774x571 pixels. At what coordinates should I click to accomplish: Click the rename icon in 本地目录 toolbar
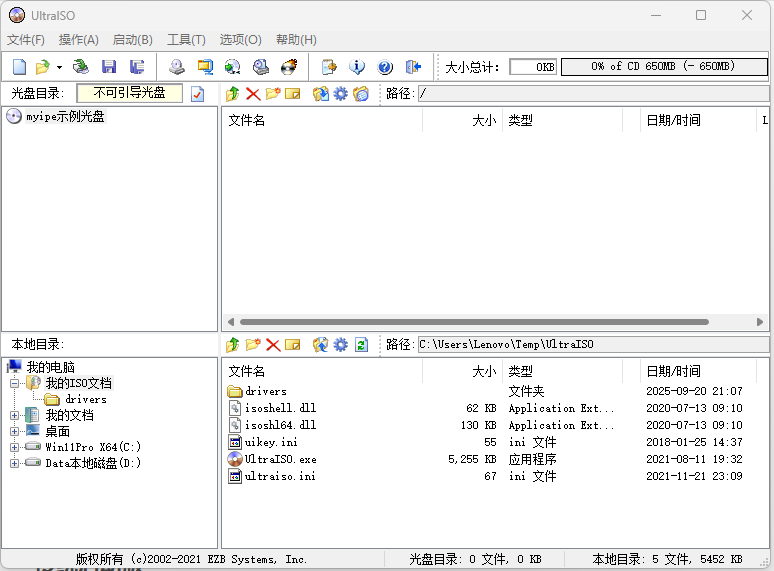tap(293, 344)
